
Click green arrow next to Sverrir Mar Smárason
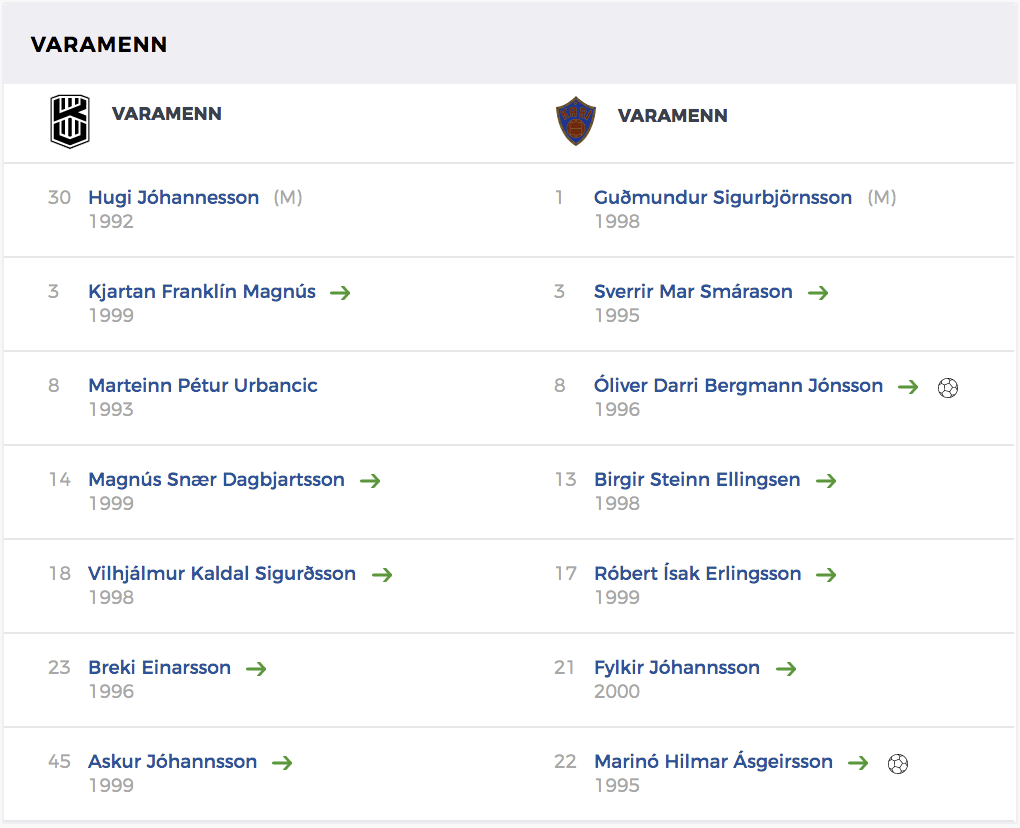818,293
